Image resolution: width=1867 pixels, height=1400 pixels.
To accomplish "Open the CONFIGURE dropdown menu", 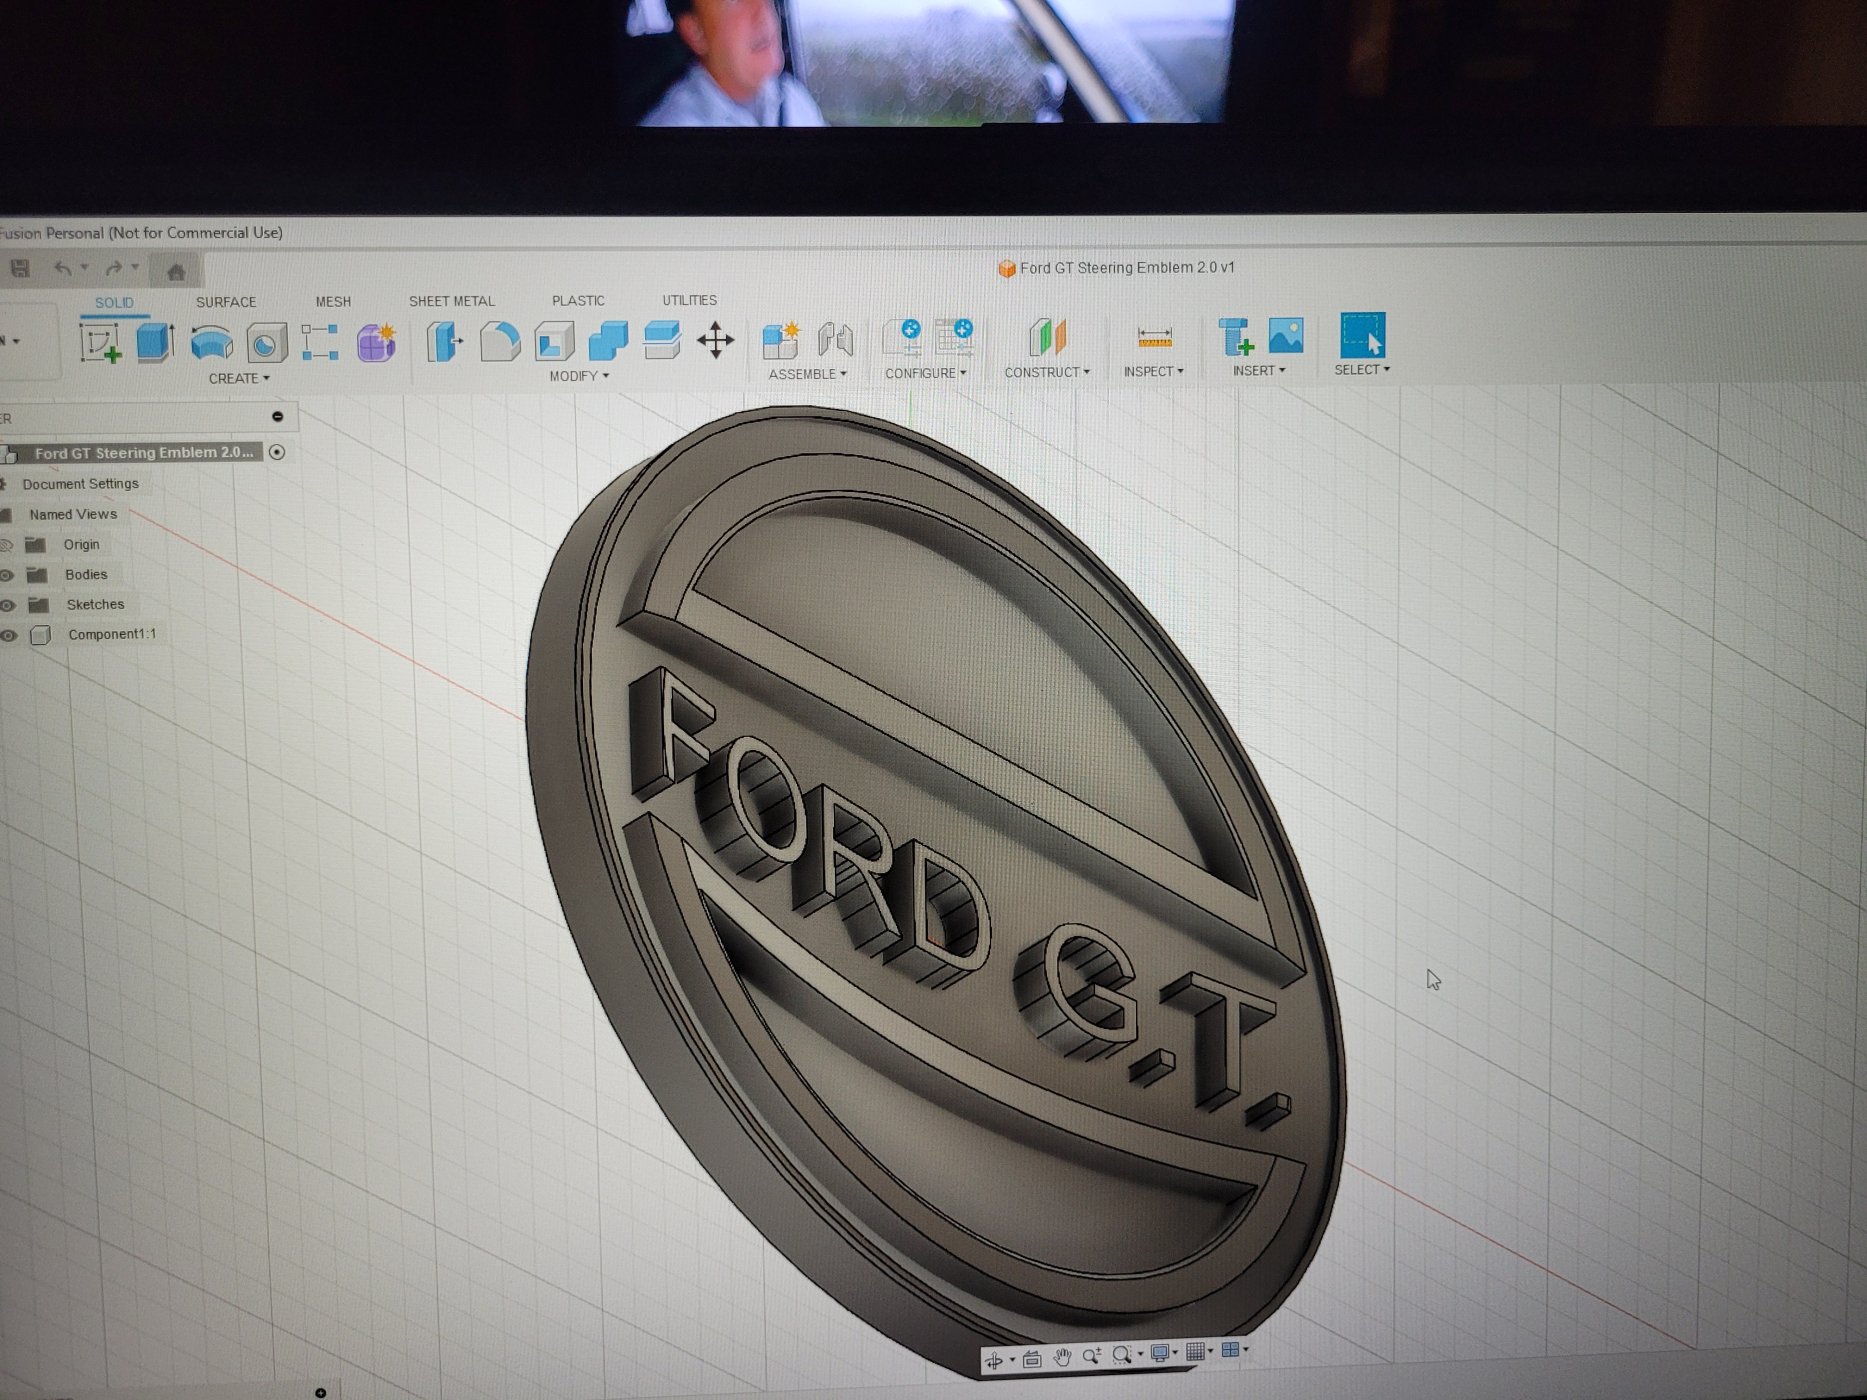I will point(925,373).
